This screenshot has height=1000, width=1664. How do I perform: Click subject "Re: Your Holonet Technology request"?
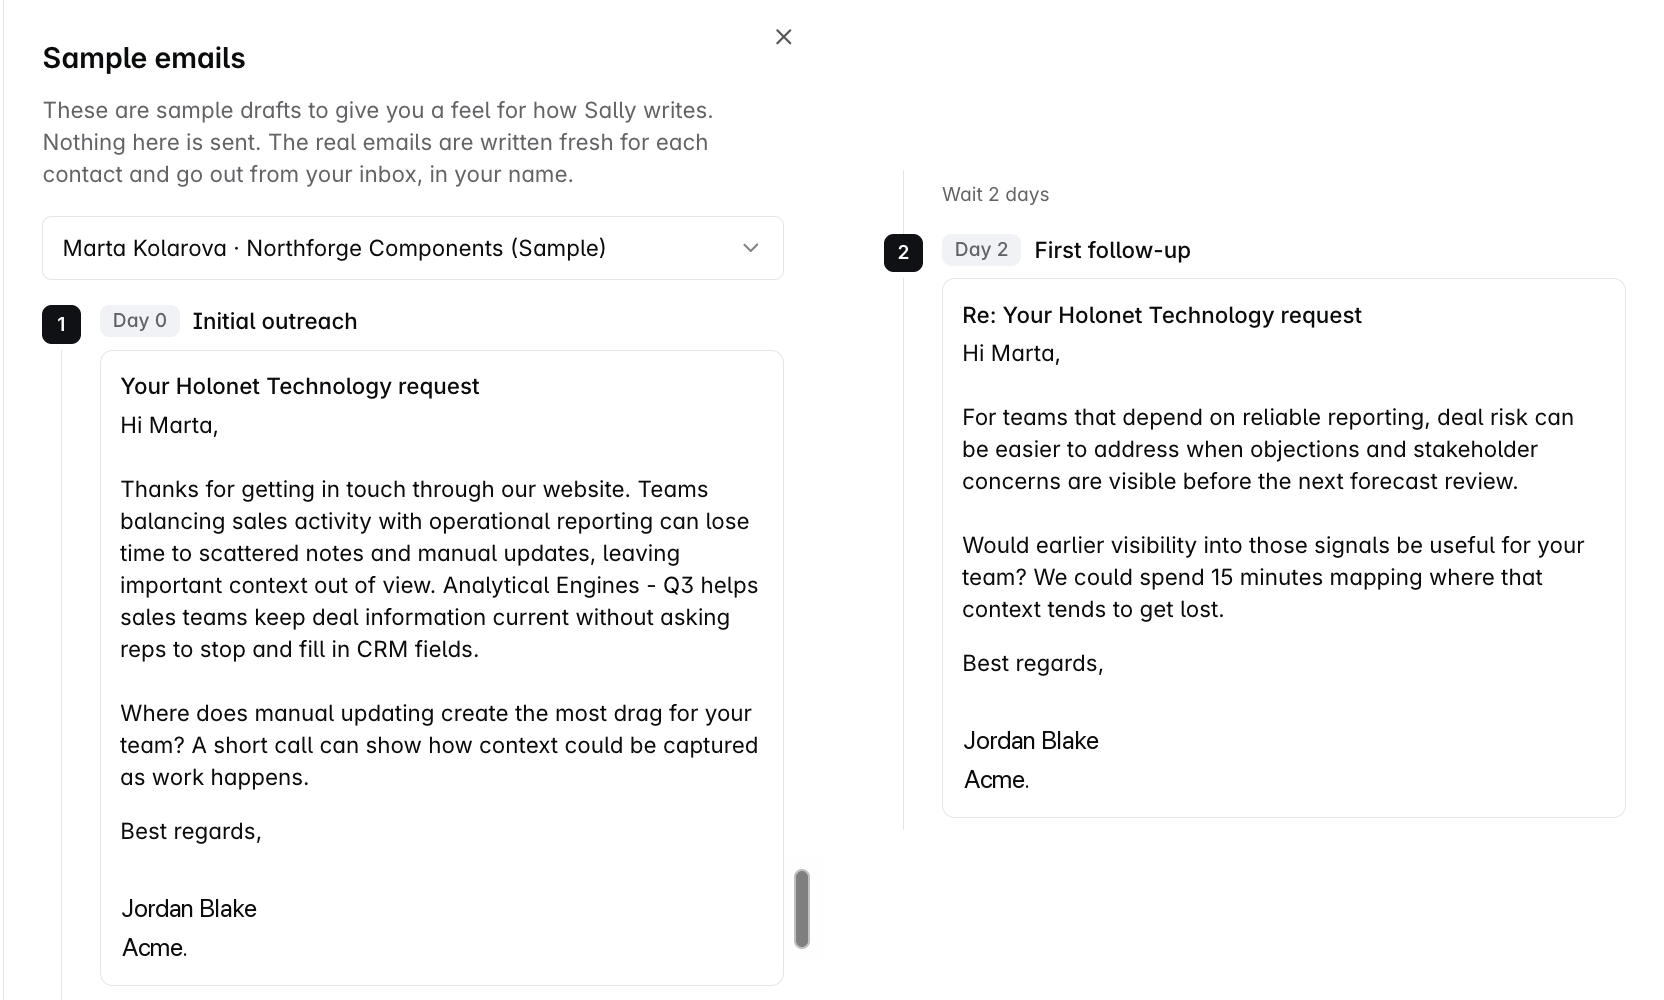1162,315
